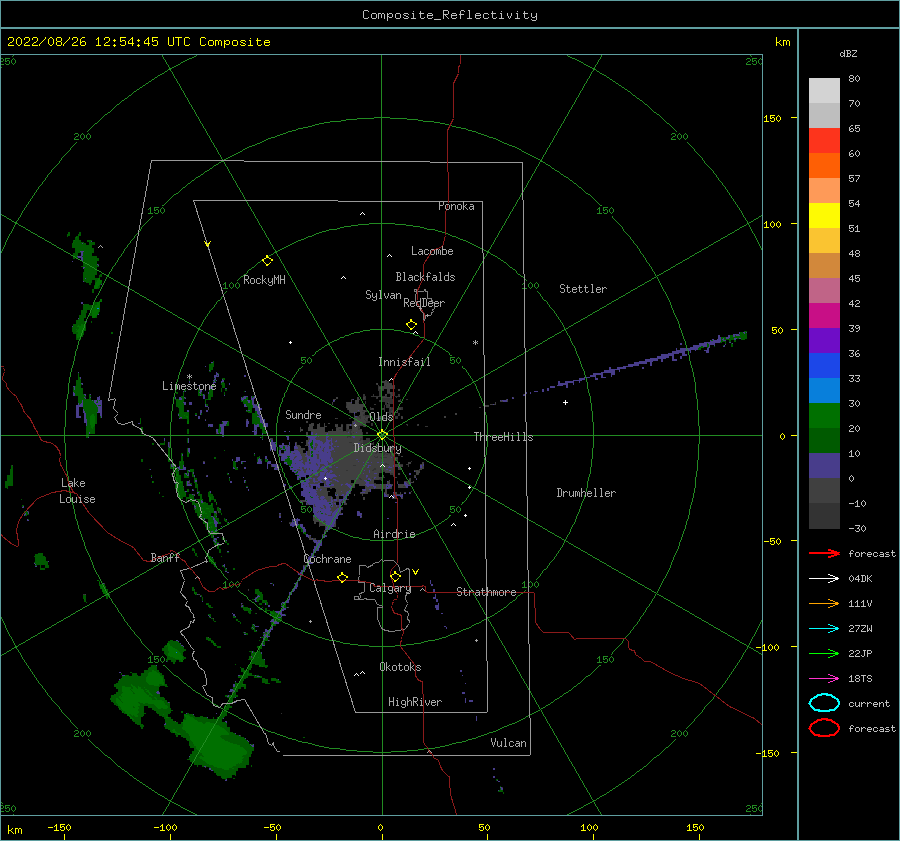
Task: Click the Vulcan town label
Action: pos(509,743)
